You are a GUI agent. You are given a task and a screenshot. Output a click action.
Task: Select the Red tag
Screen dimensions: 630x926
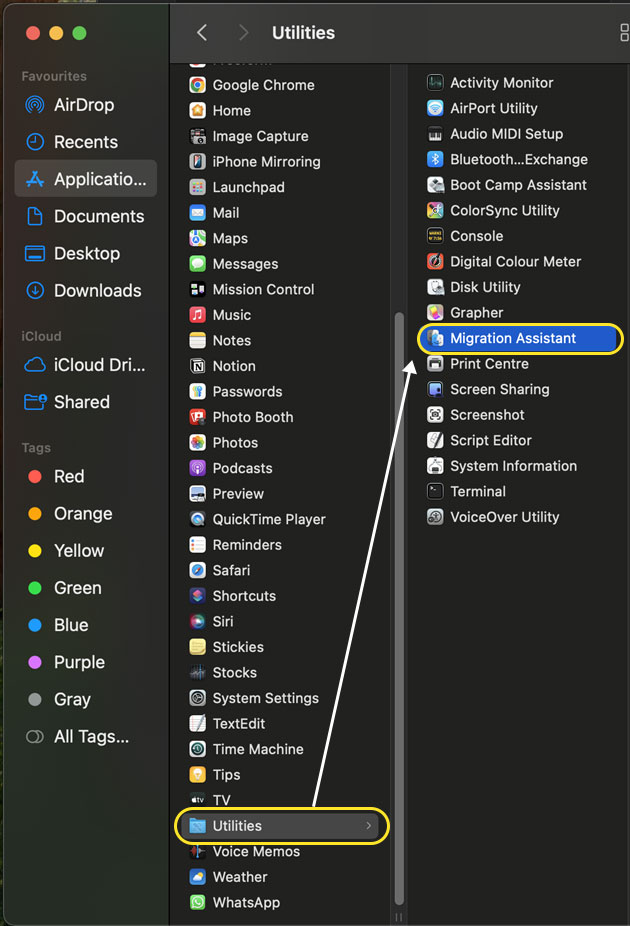click(69, 477)
